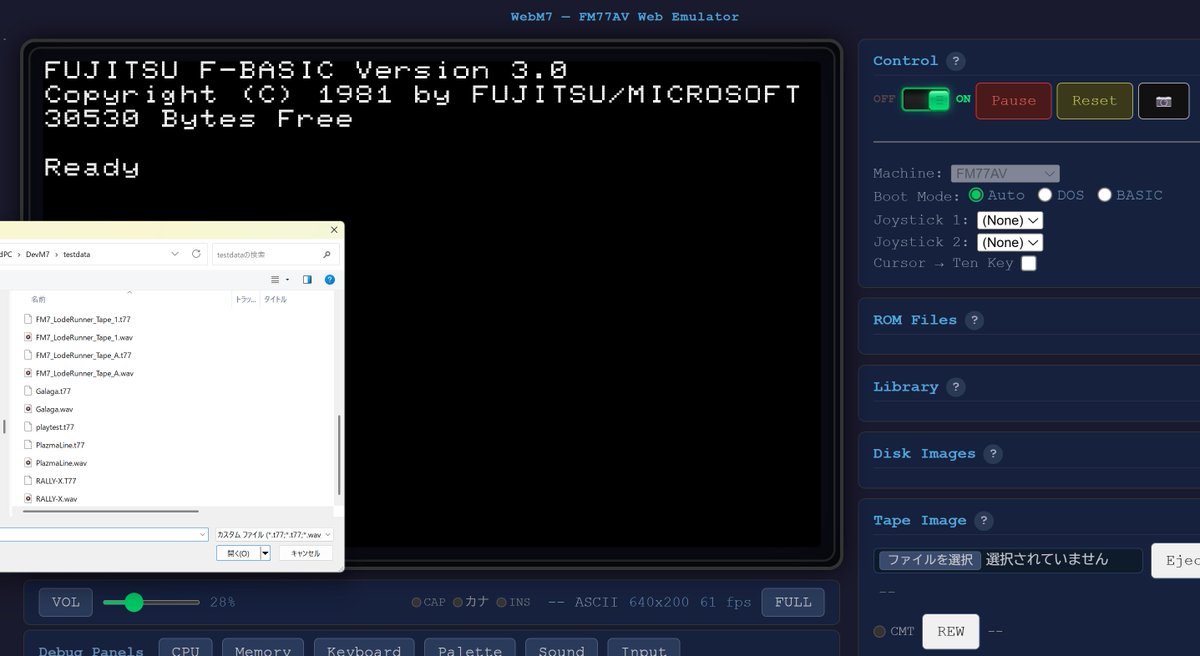Open the Memory debug panel
This screenshot has width=1200, height=656.
263,647
